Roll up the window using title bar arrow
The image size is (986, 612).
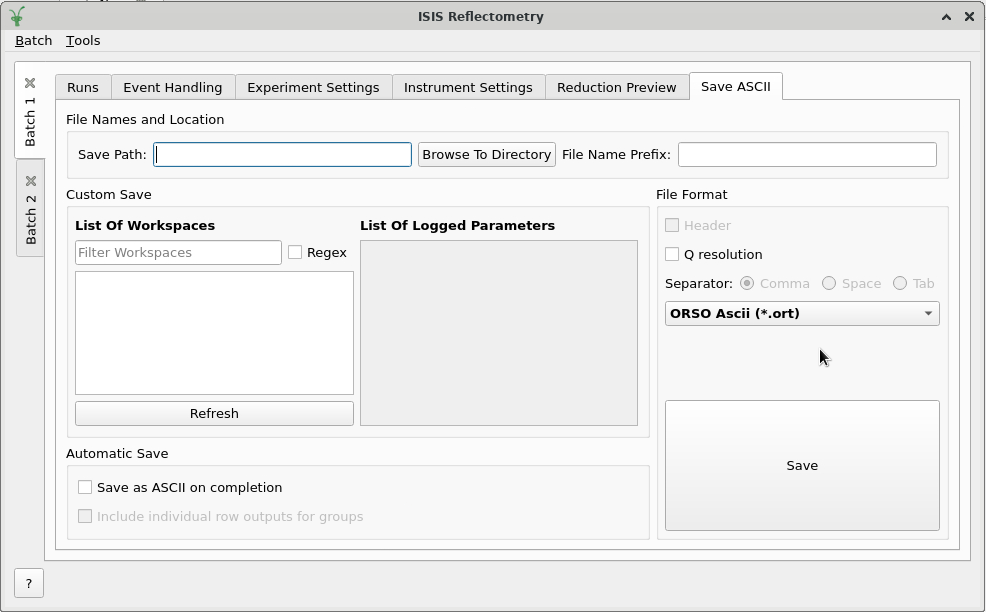coord(946,16)
